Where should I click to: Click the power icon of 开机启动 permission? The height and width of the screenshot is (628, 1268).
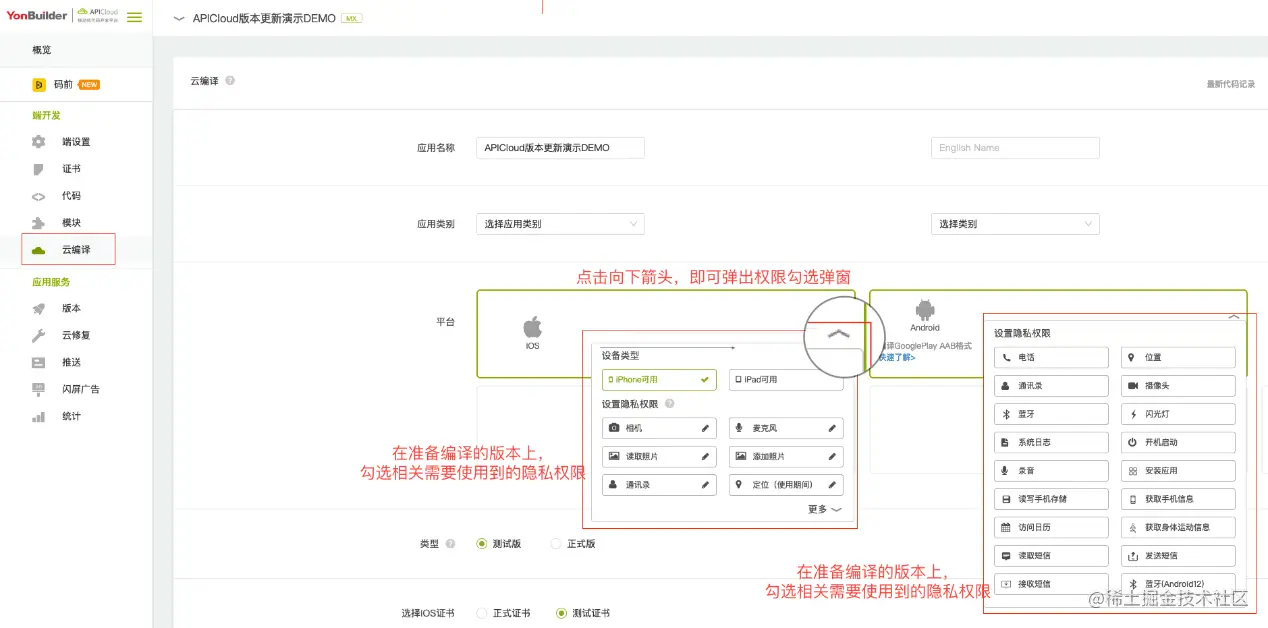coord(1133,442)
